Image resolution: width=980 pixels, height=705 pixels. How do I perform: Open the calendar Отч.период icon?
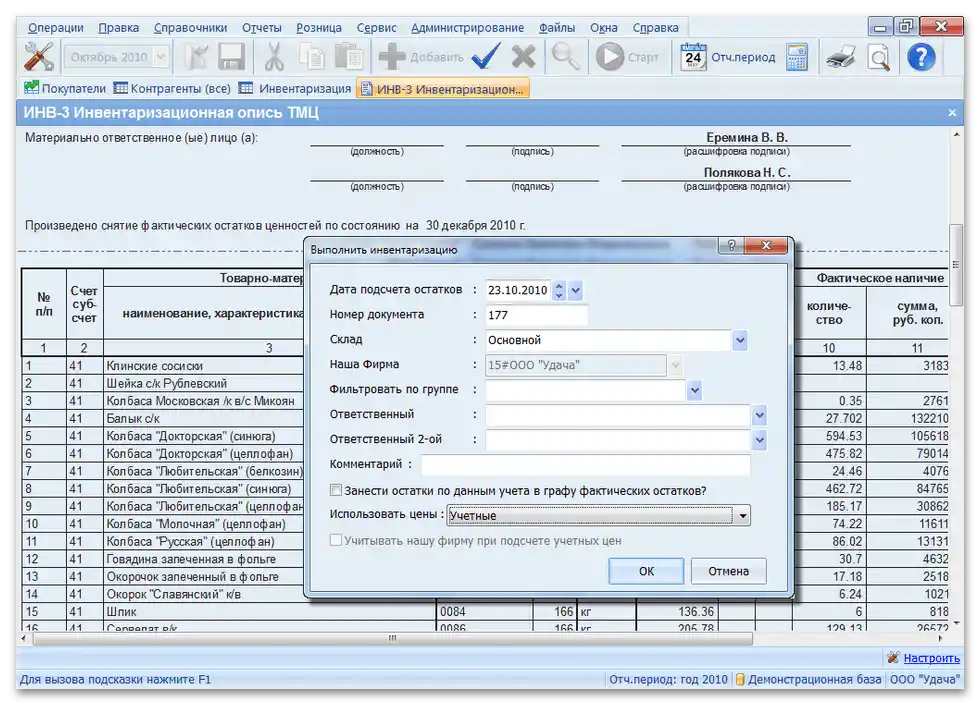pos(693,57)
